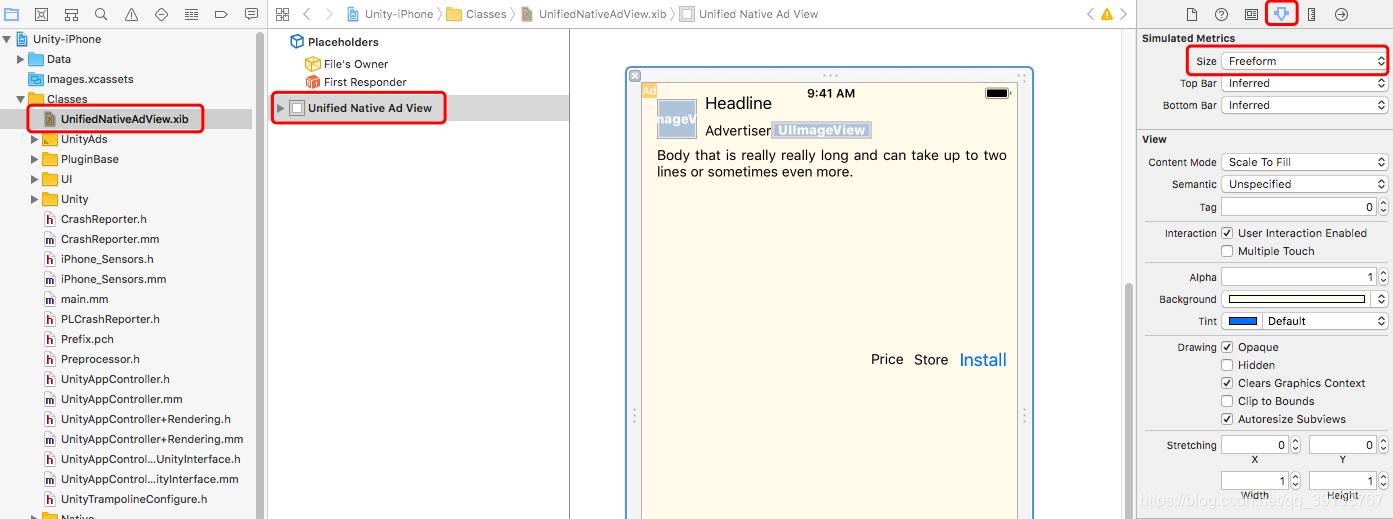This screenshot has height=519, width=1393.
Task: Open the Report navigator speech-bubble icon
Action: click(x=251, y=14)
